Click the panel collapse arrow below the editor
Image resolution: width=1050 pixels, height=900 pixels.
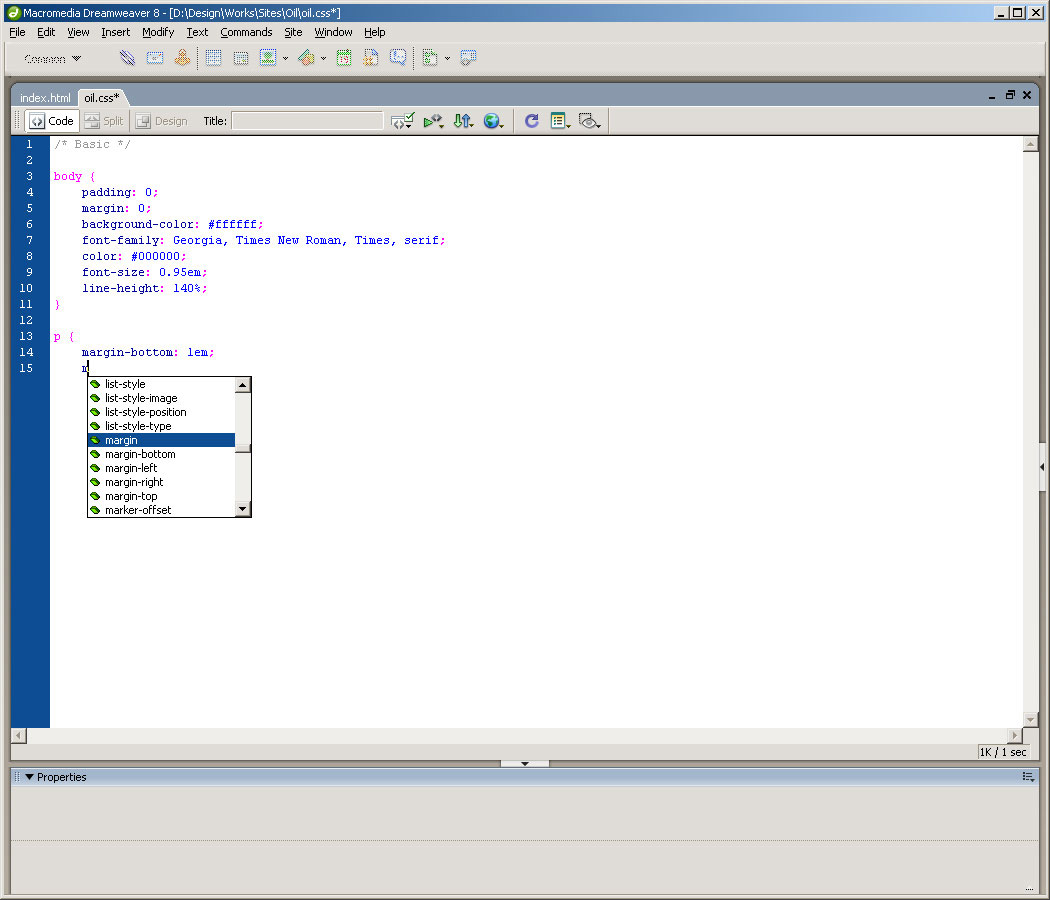[525, 763]
